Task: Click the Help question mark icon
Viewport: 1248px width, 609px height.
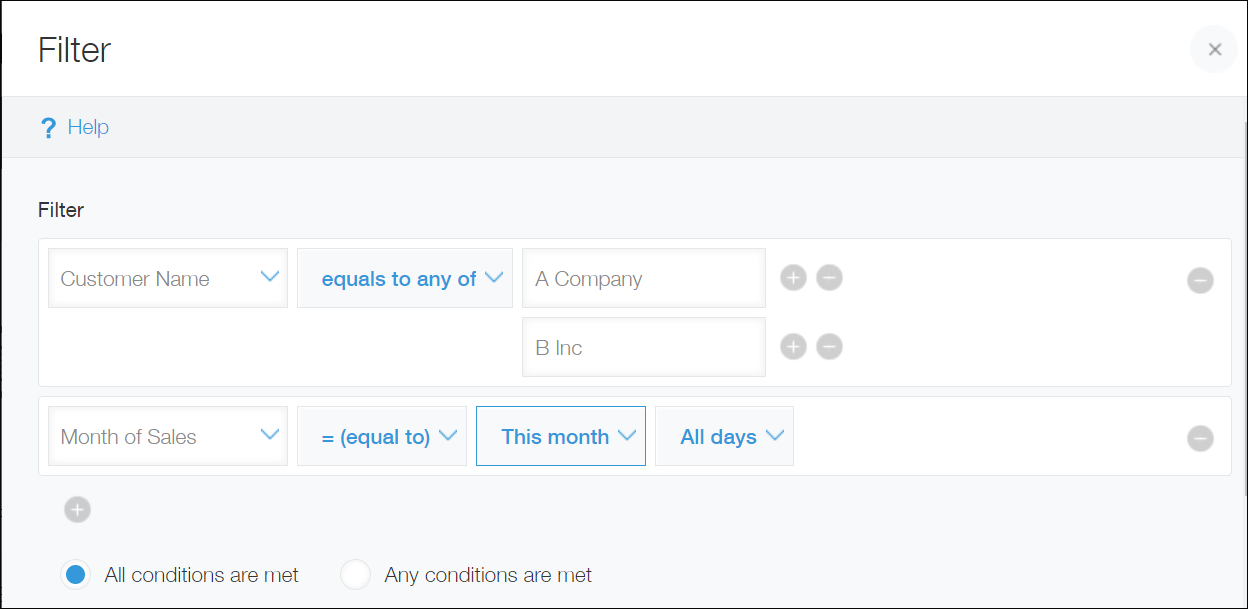Action: (x=48, y=126)
